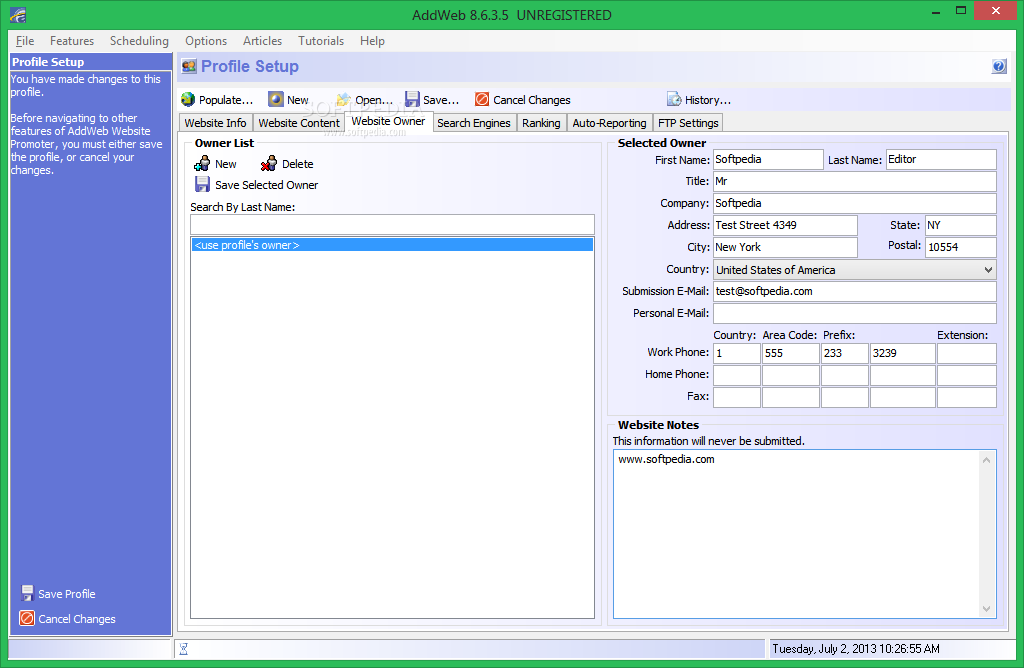Open the History toolbar icon

tap(674, 99)
